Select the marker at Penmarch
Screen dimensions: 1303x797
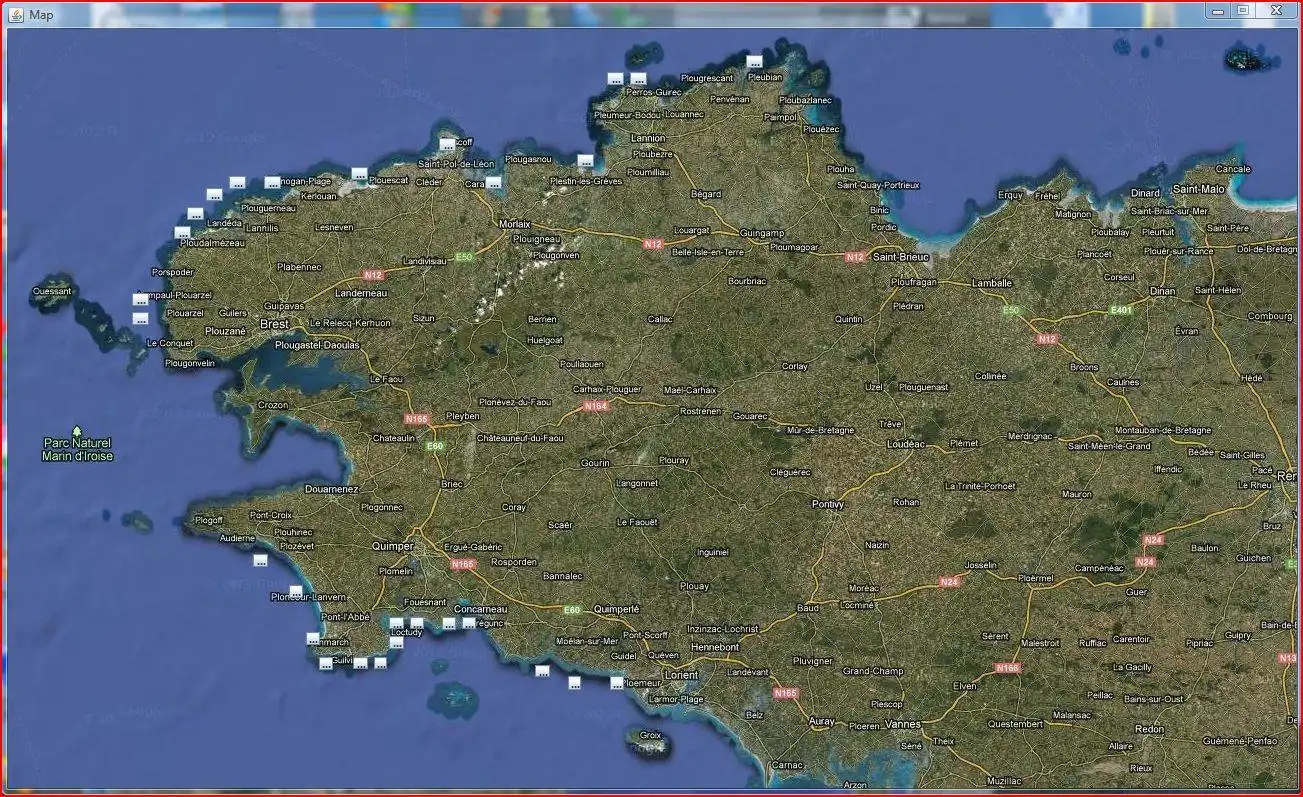click(x=313, y=639)
